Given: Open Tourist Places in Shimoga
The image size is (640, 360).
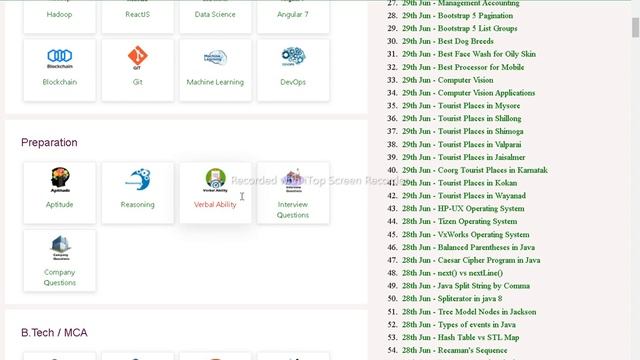Looking at the screenshot, I should (463, 131).
